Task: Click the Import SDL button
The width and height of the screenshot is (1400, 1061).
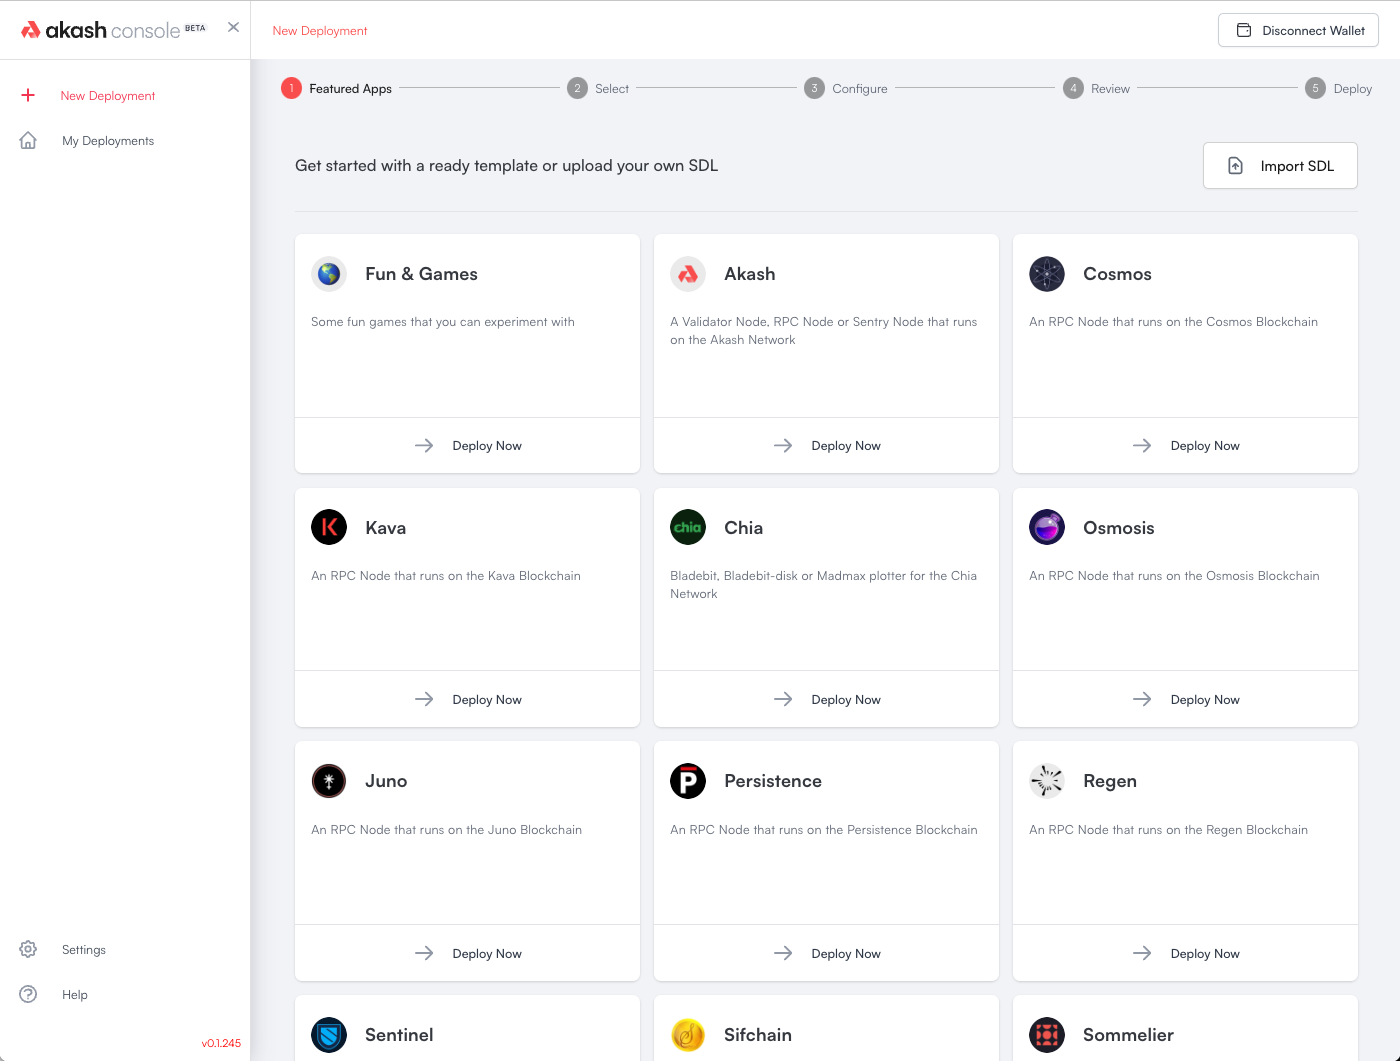Action: (1280, 165)
